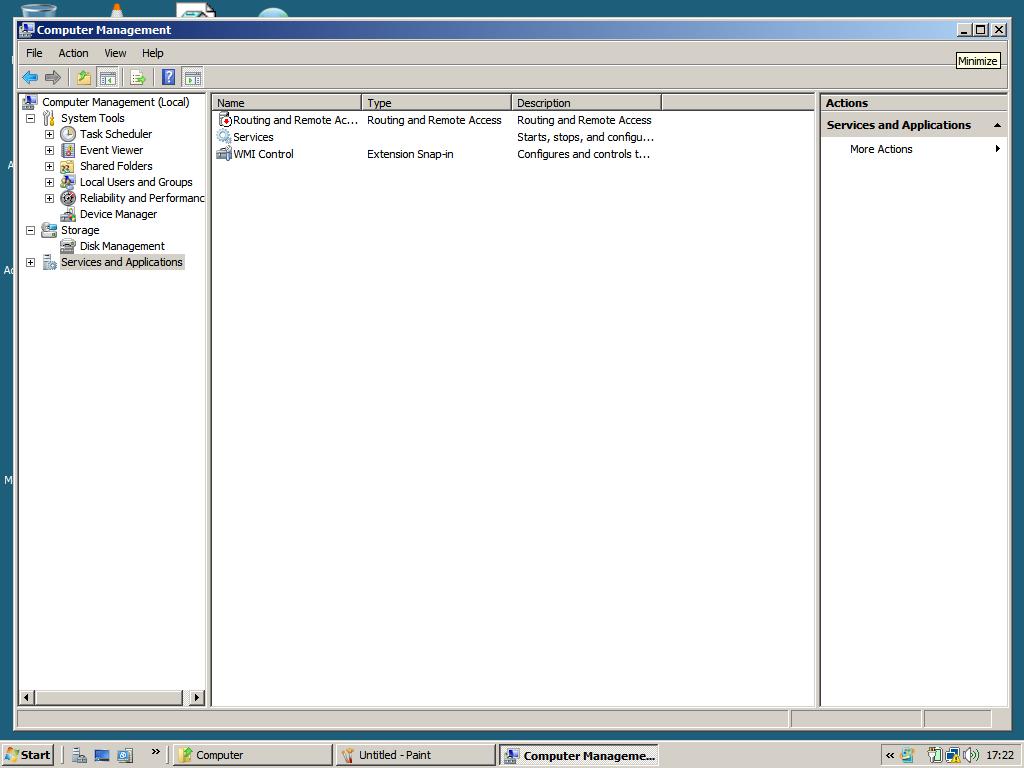The image size is (1024, 768).
Task: Select Computer Management (Local) root node
Action: pos(116,102)
